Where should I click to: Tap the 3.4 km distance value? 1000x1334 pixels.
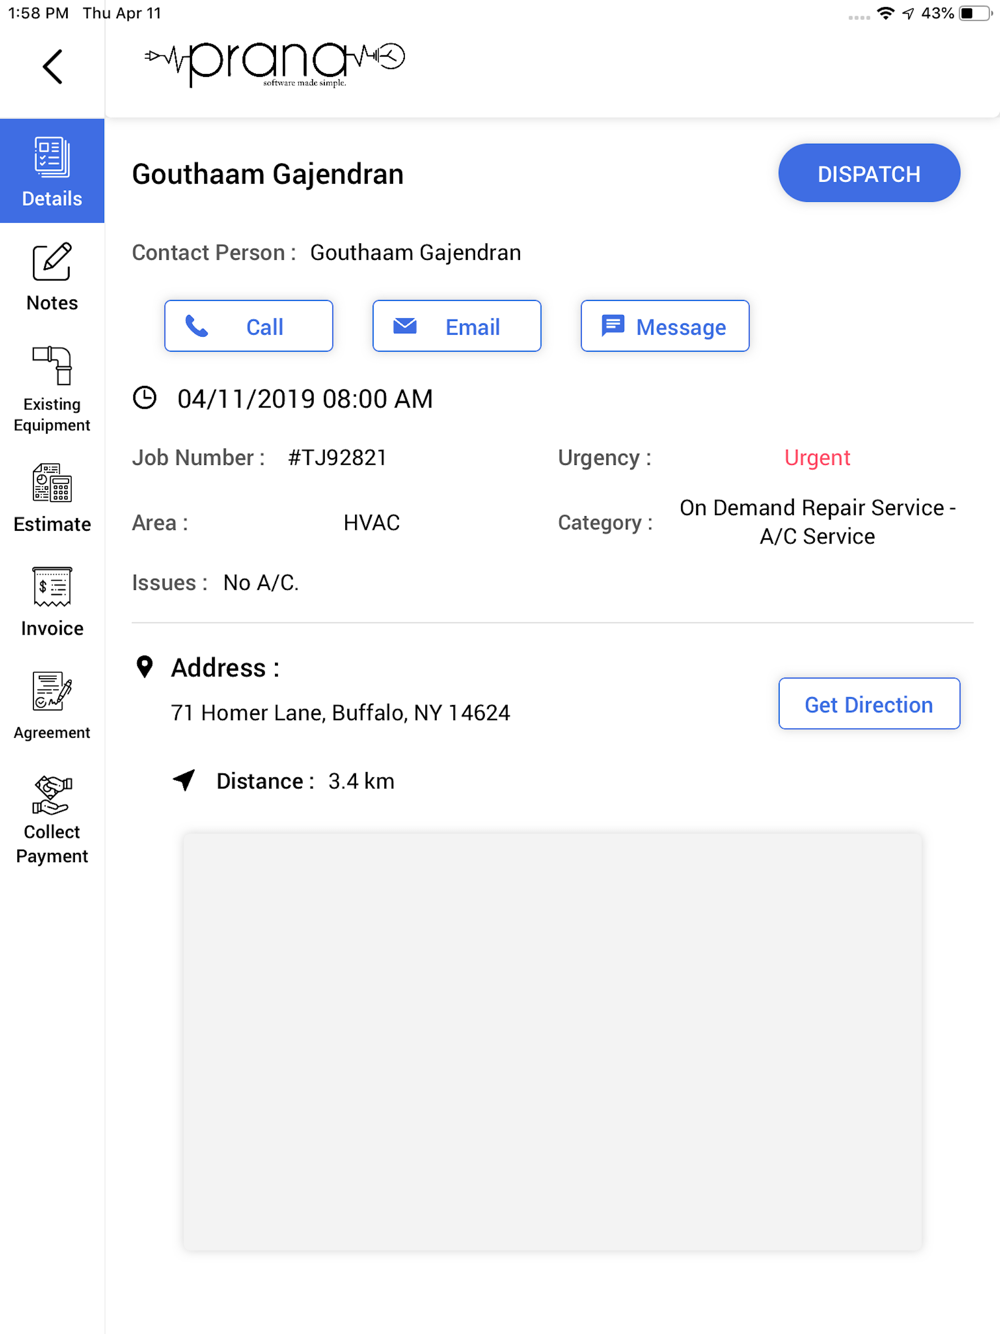point(361,781)
